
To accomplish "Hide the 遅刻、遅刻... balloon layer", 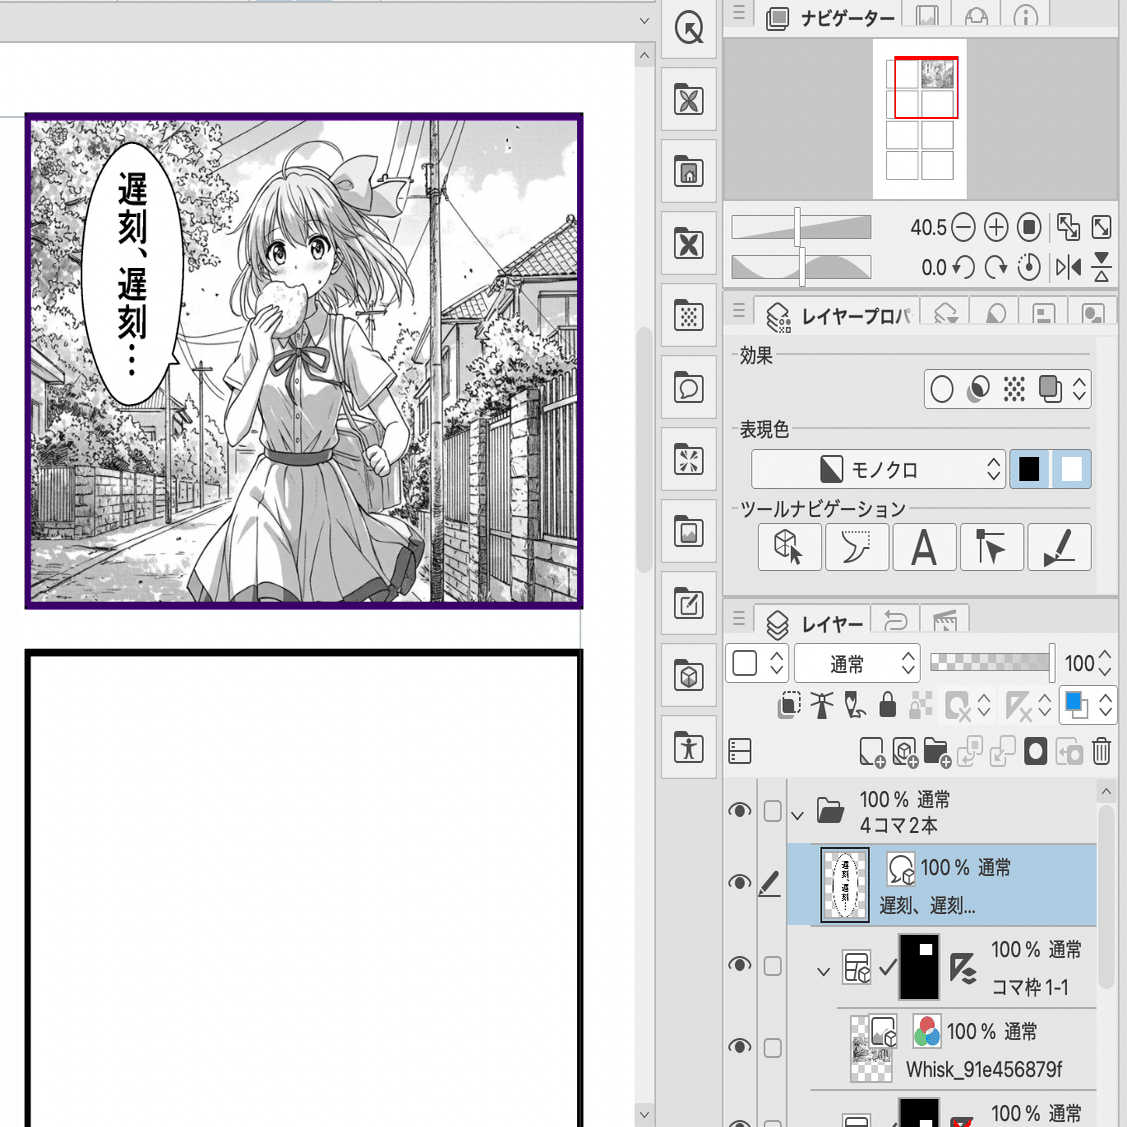I will [x=740, y=882].
